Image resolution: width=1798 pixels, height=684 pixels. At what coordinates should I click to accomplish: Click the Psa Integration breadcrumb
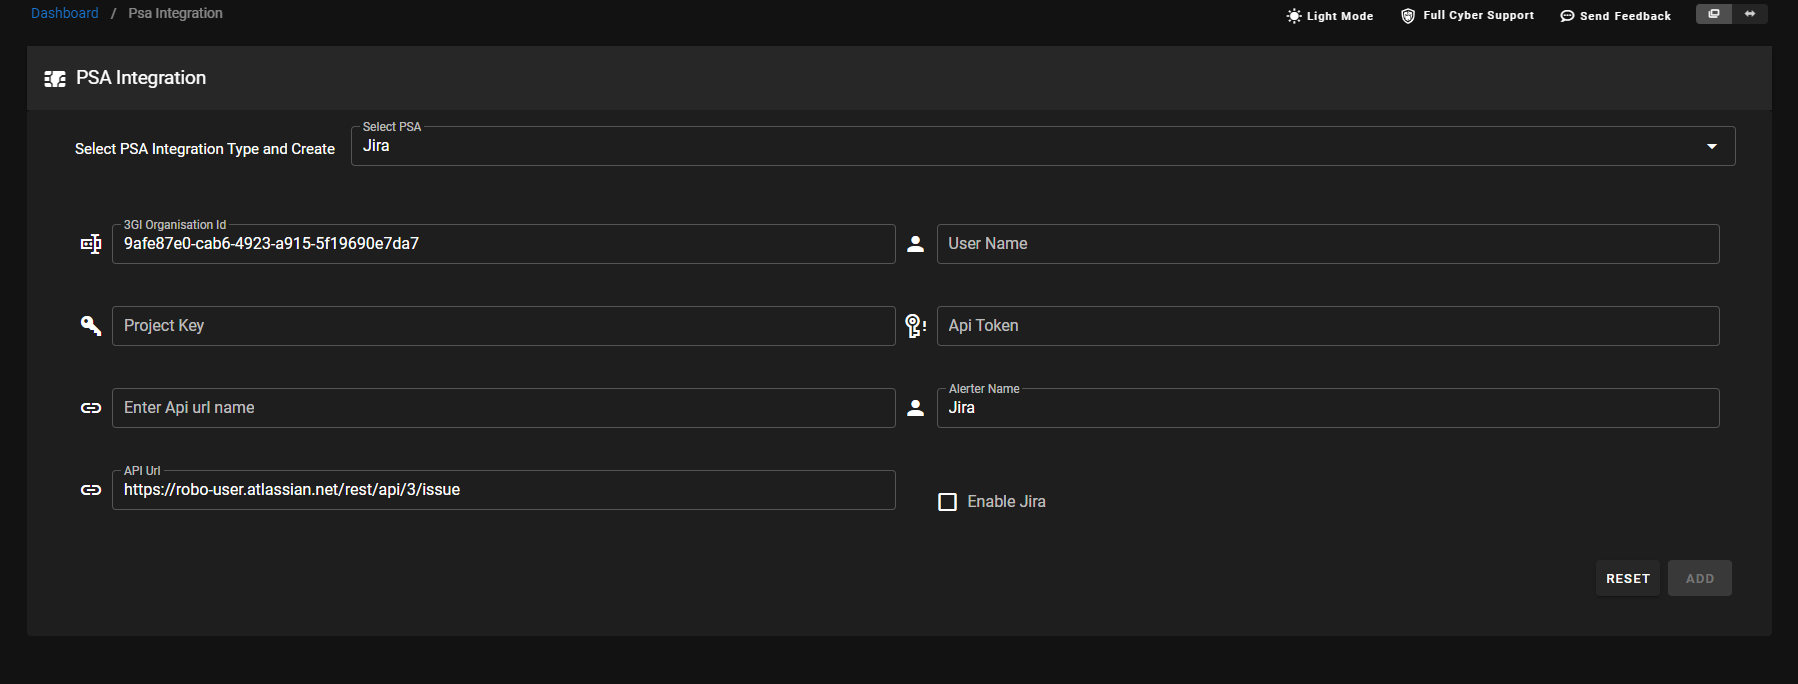click(x=175, y=13)
